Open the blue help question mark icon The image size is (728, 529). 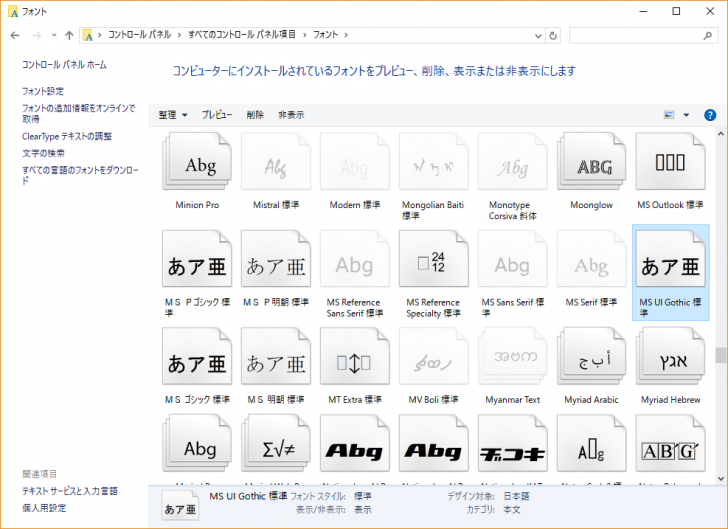click(710, 115)
